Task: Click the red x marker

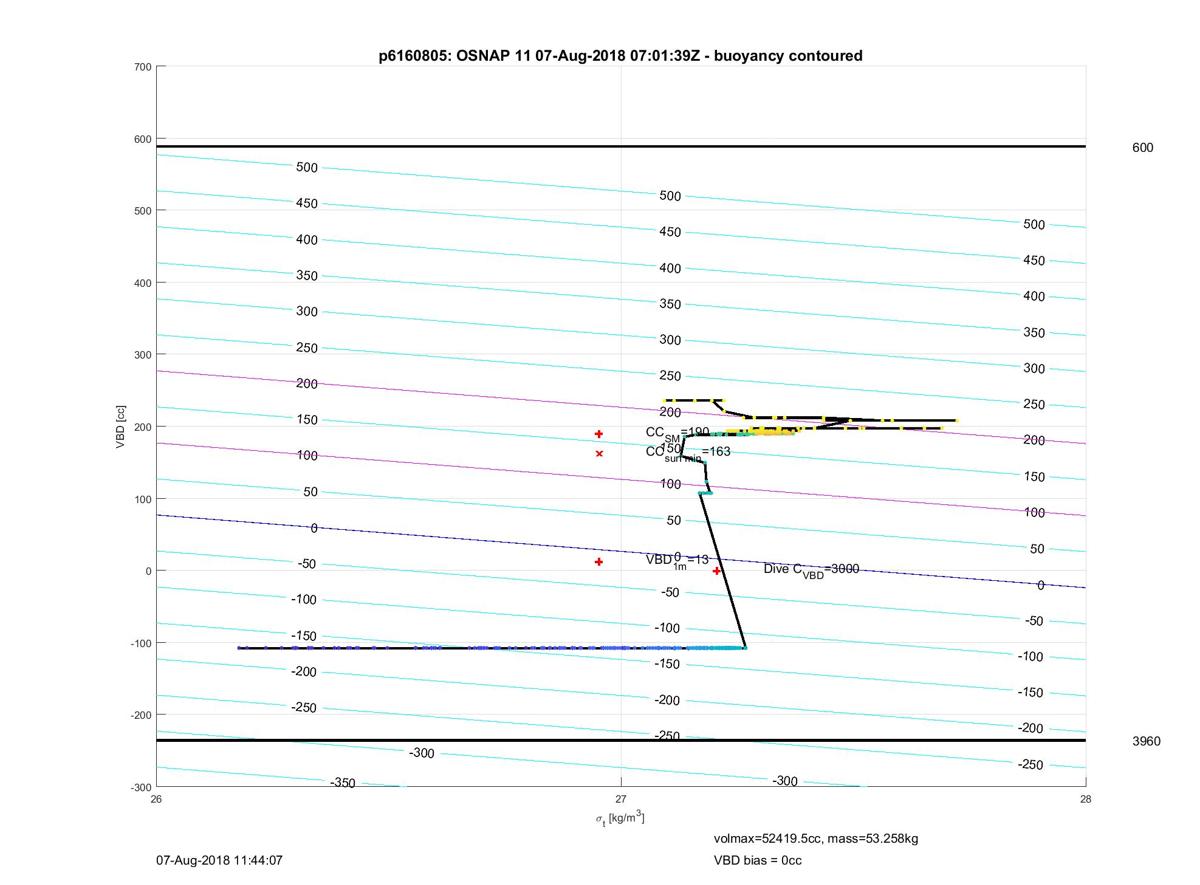Action: [599, 454]
